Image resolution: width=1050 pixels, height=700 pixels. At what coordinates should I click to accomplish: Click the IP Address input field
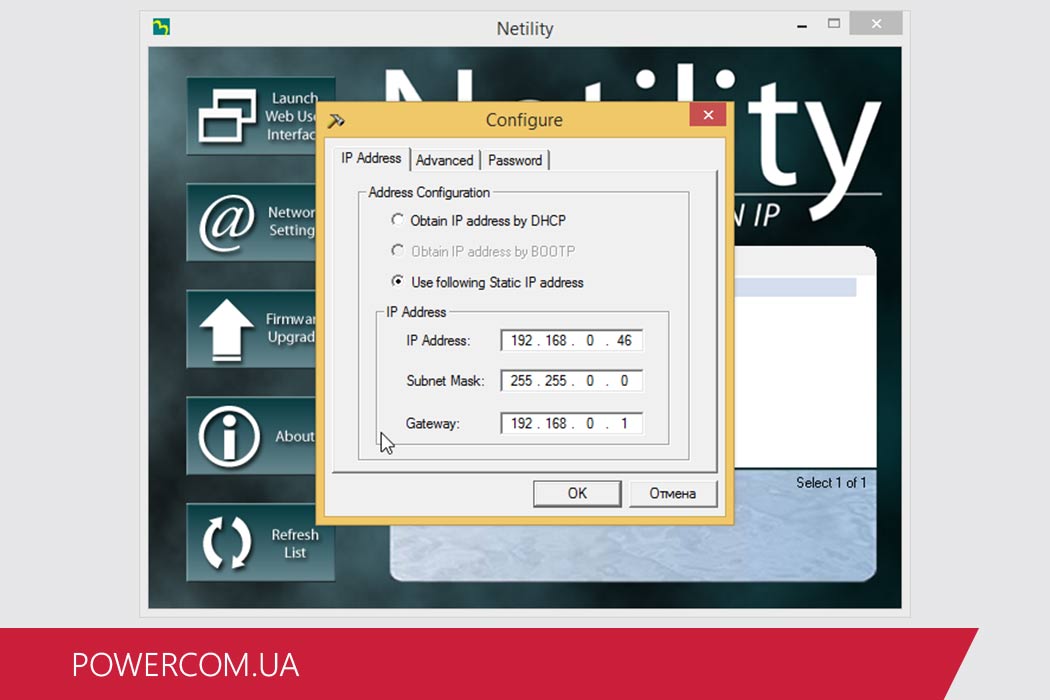pos(571,341)
